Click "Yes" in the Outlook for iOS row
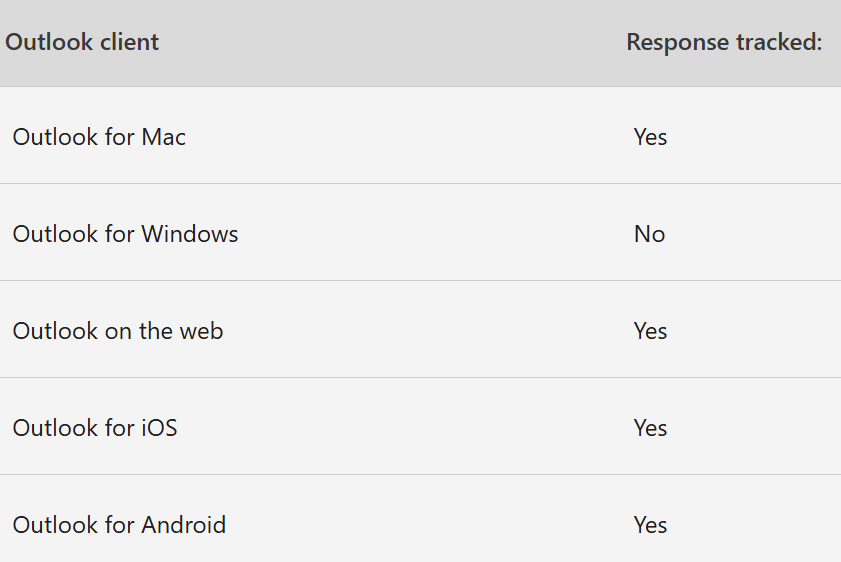This screenshot has width=841, height=562. pyautogui.click(x=650, y=428)
